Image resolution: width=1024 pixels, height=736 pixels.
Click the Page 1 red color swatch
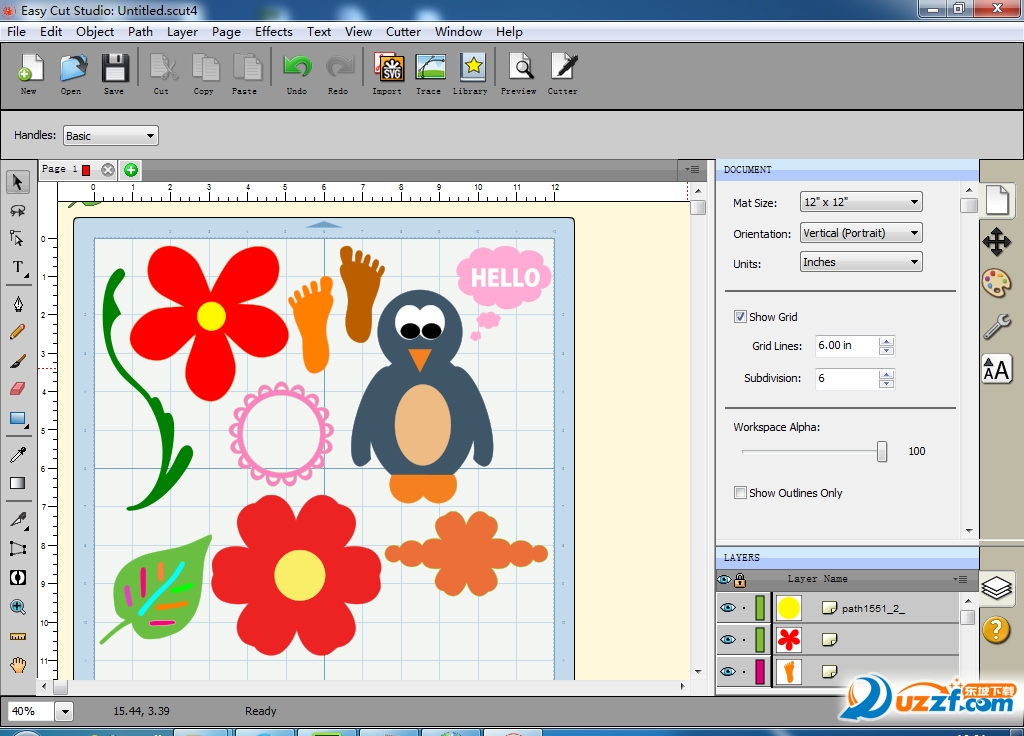86,170
